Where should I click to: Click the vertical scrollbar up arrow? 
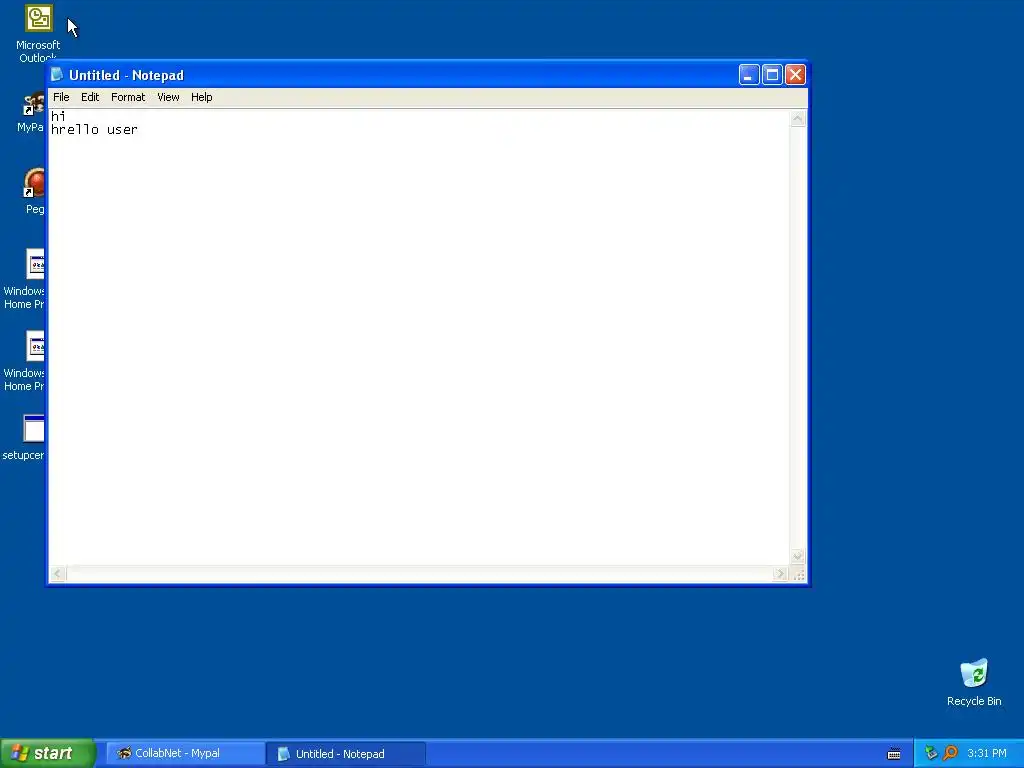point(798,118)
